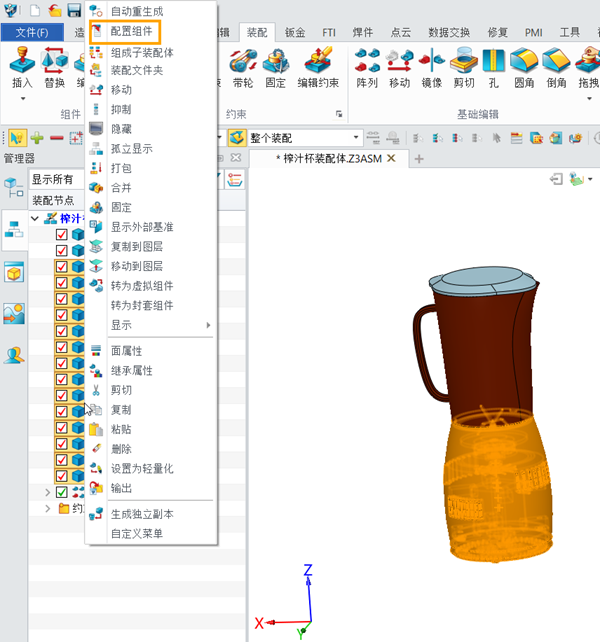Select the 固定 constraint icon in the ribbon
Viewport: 600px width, 642px height.
[276, 61]
